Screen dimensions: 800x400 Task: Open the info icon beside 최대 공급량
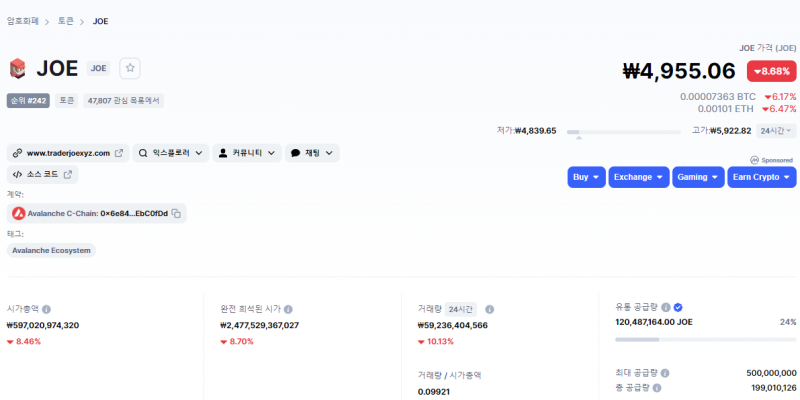[x=665, y=373]
